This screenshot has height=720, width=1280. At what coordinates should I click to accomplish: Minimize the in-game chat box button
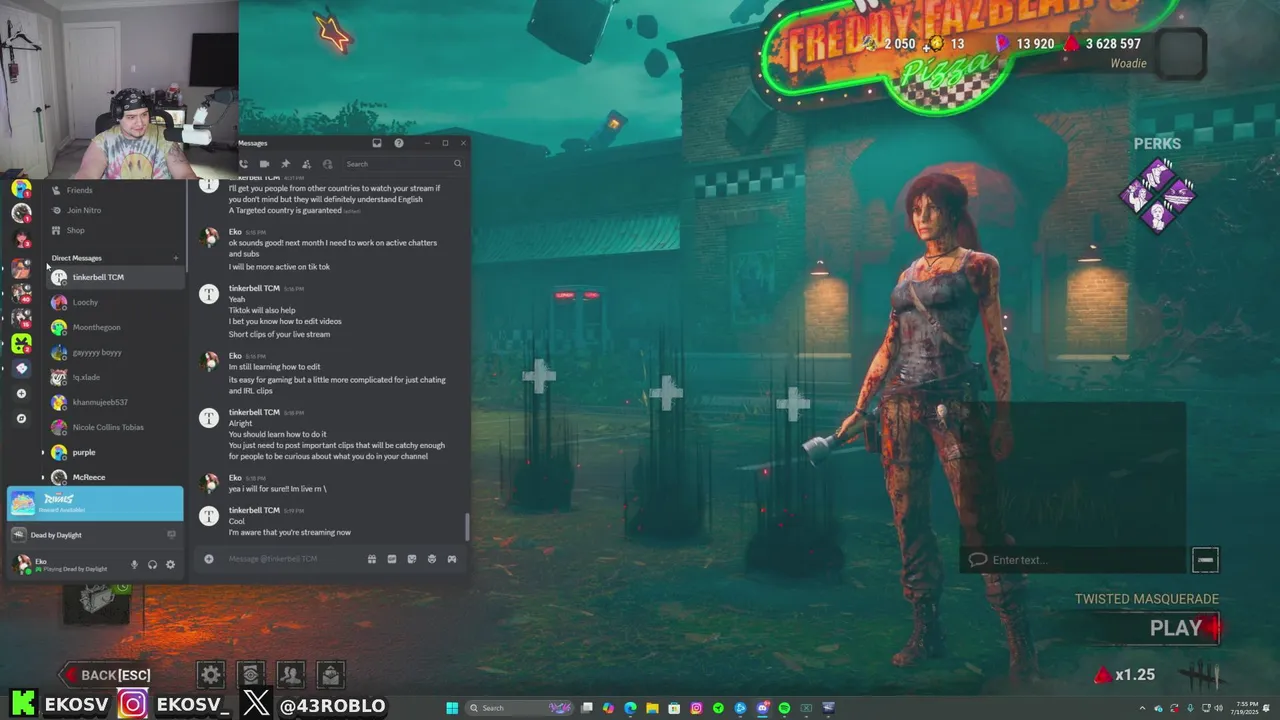[x=1205, y=560]
